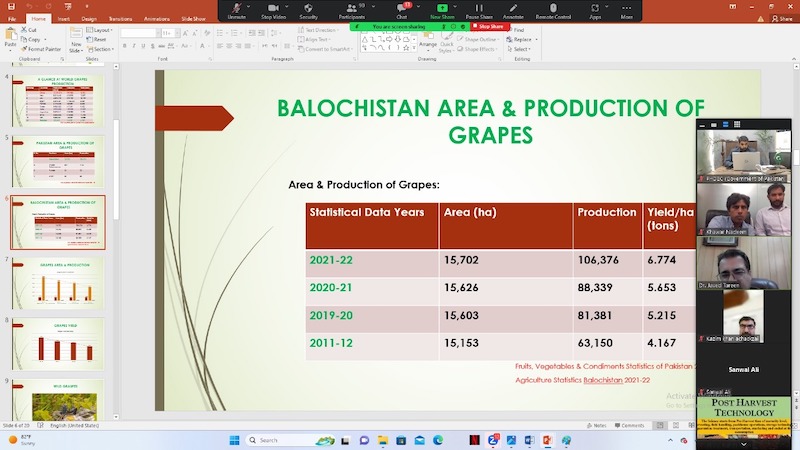Click the New Share icon
This screenshot has width=800, height=450.
pyautogui.click(x=442, y=8)
